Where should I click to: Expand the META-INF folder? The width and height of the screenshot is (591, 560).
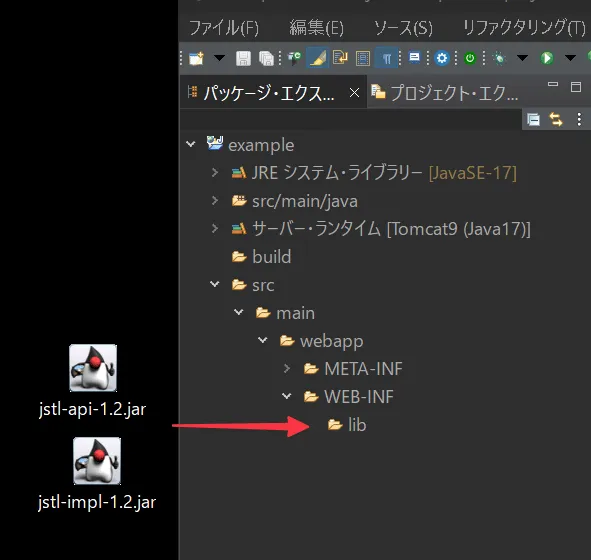click(286, 368)
